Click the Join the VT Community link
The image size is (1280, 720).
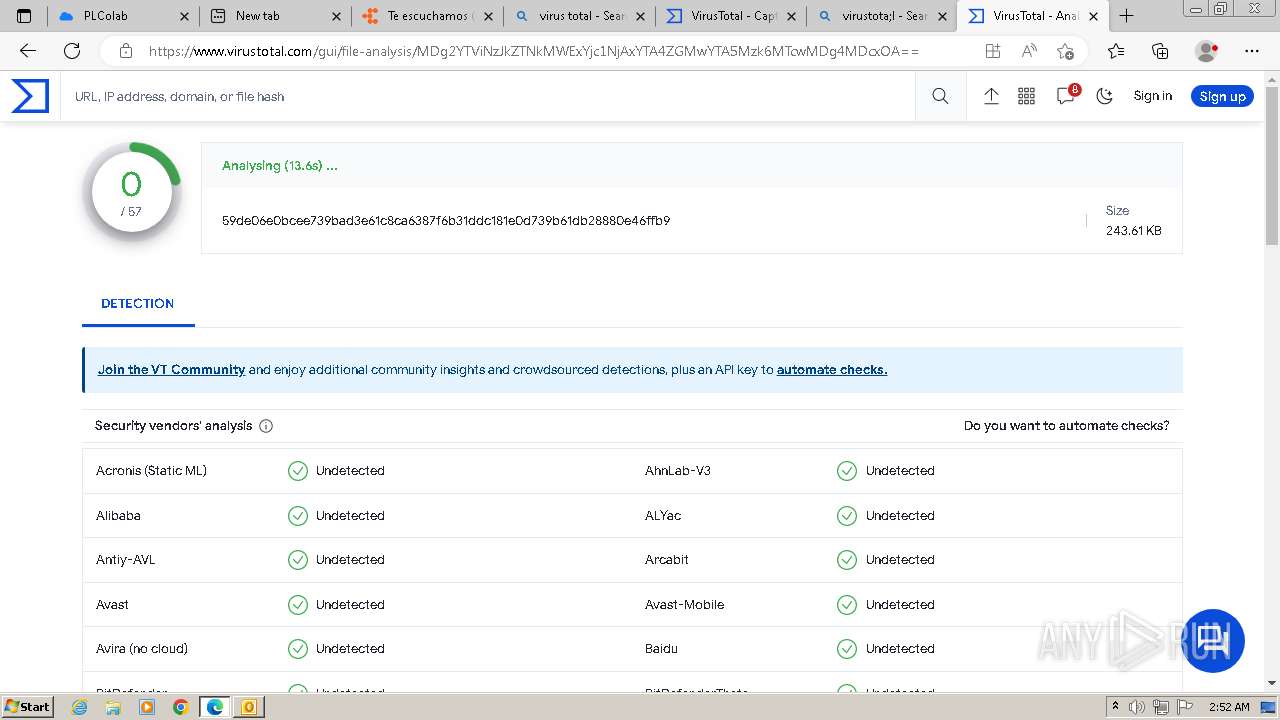click(x=171, y=369)
